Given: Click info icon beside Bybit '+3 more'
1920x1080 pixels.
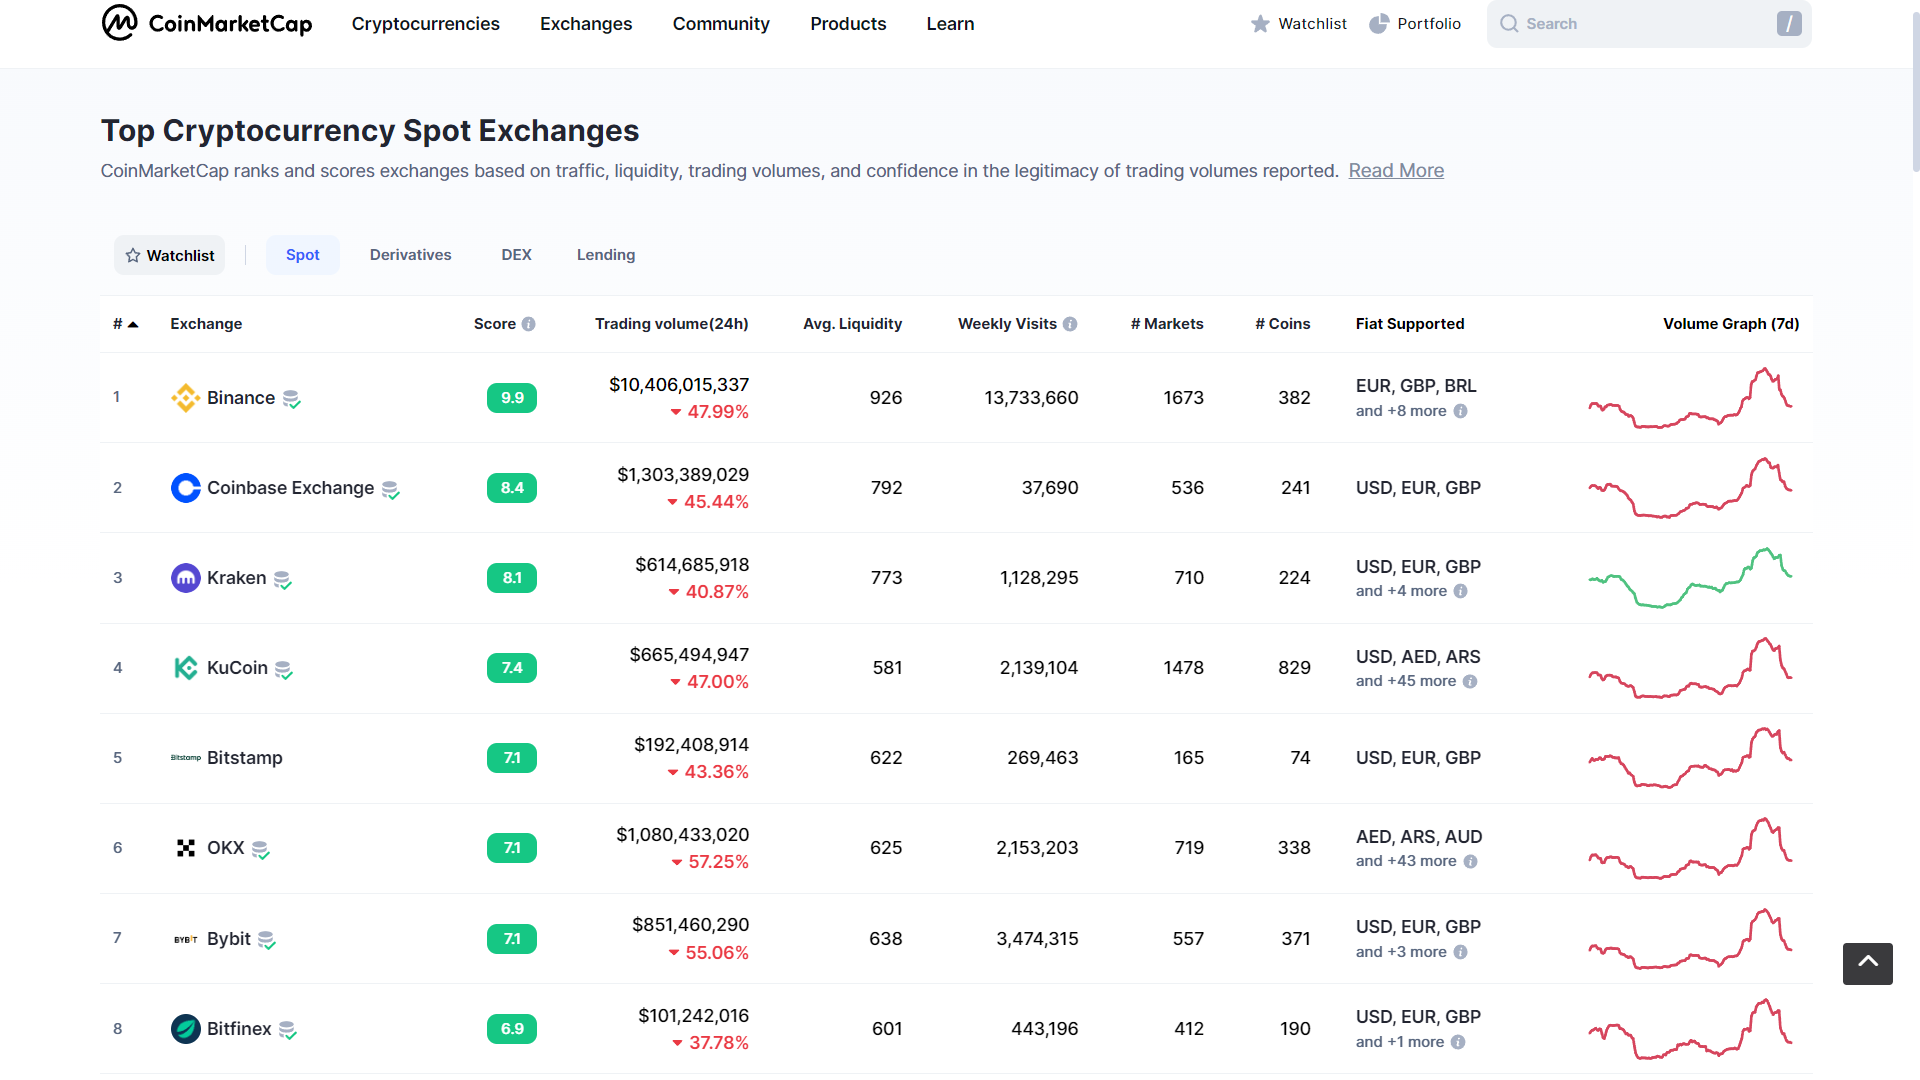Looking at the screenshot, I should coord(1461,952).
